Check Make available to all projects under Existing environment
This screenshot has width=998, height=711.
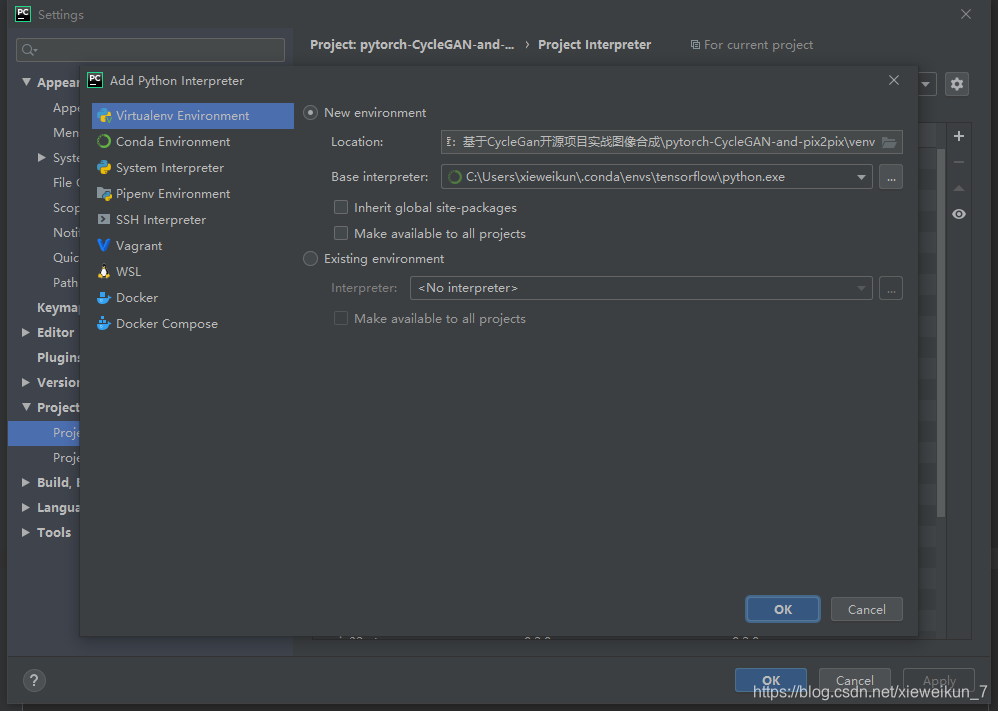341,318
